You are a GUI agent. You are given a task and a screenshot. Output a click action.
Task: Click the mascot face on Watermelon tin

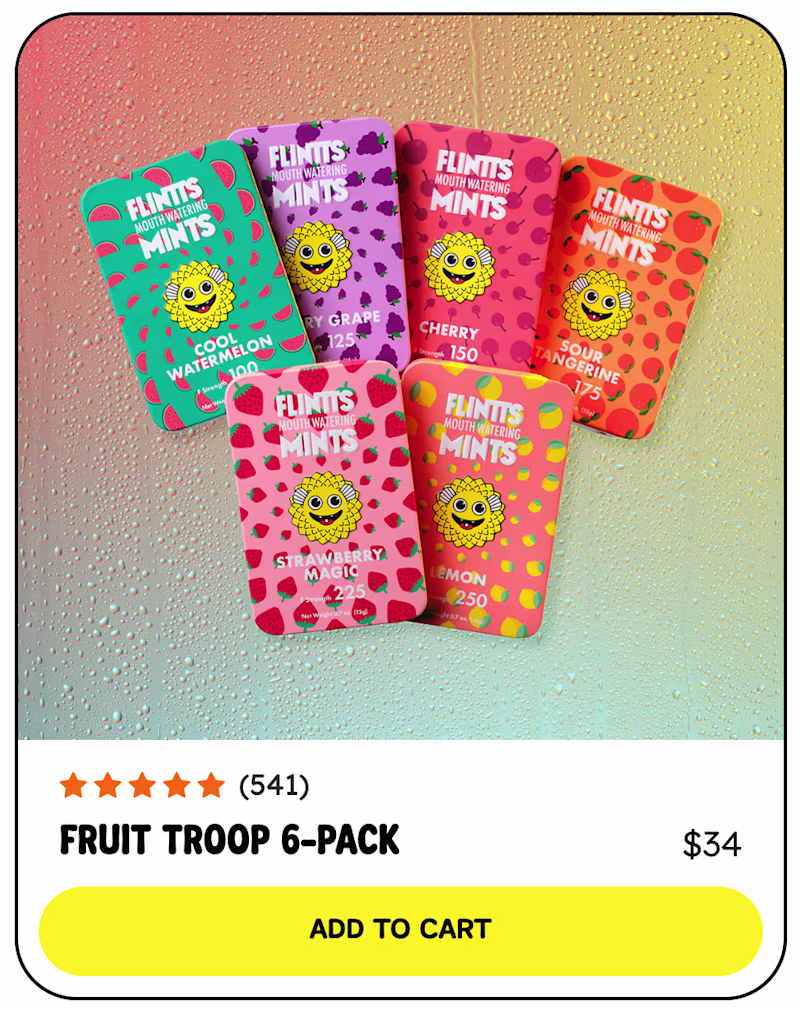click(198, 297)
